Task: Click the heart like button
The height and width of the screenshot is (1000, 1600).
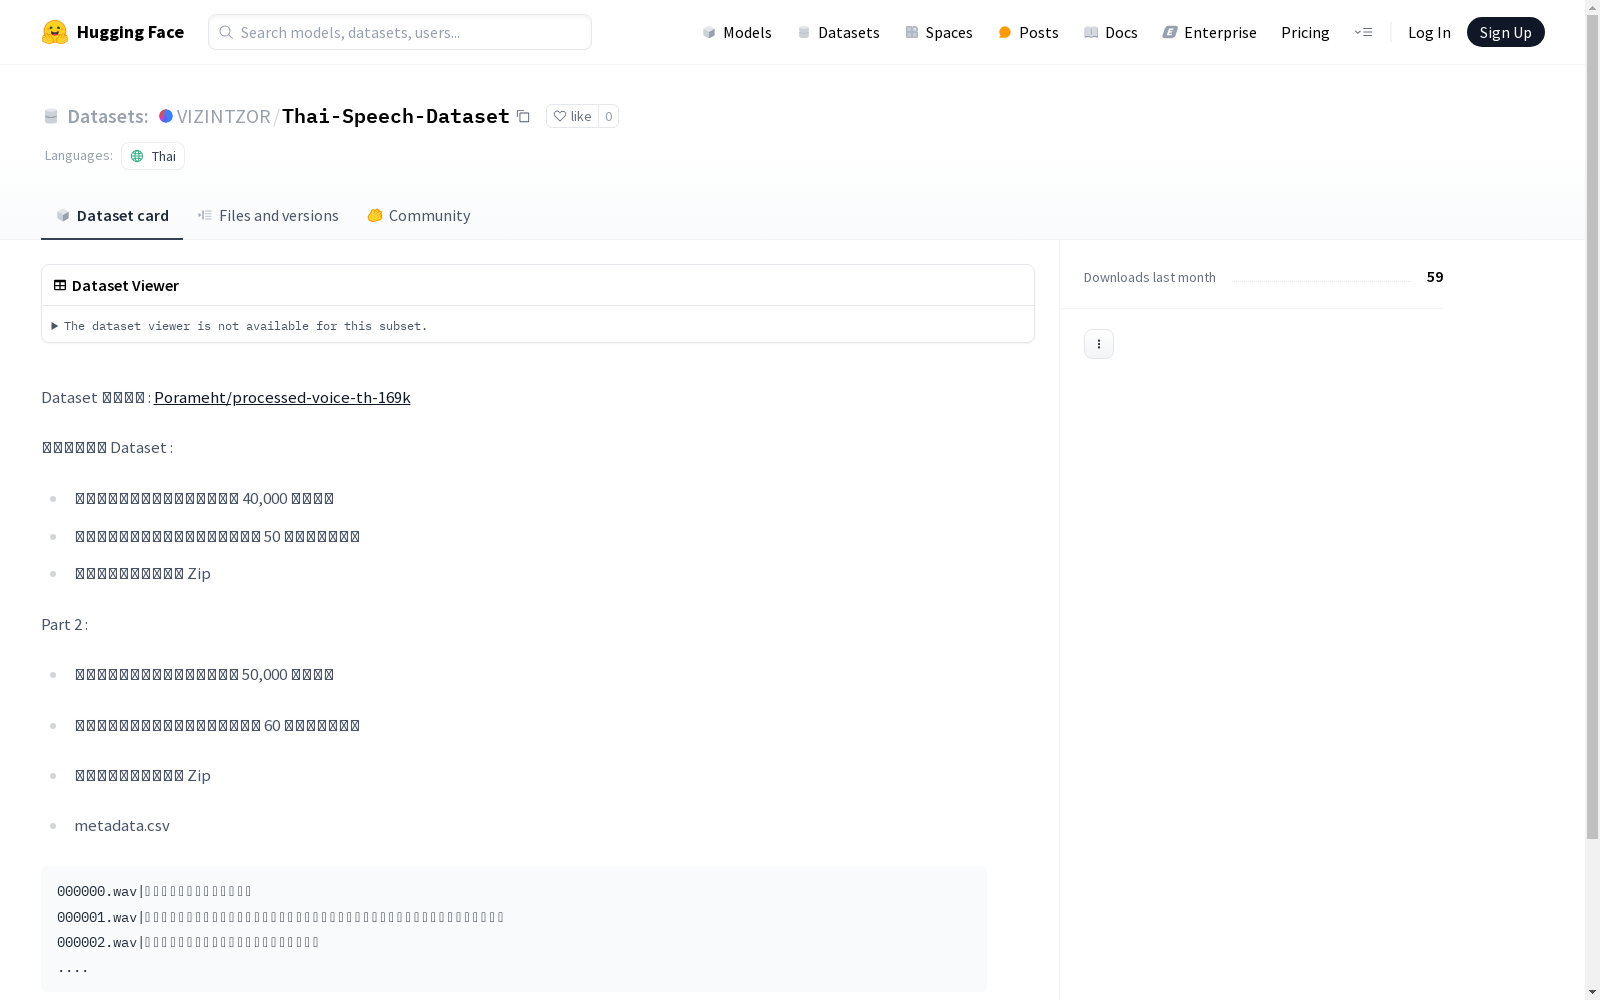Action: click(x=572, y=116)
